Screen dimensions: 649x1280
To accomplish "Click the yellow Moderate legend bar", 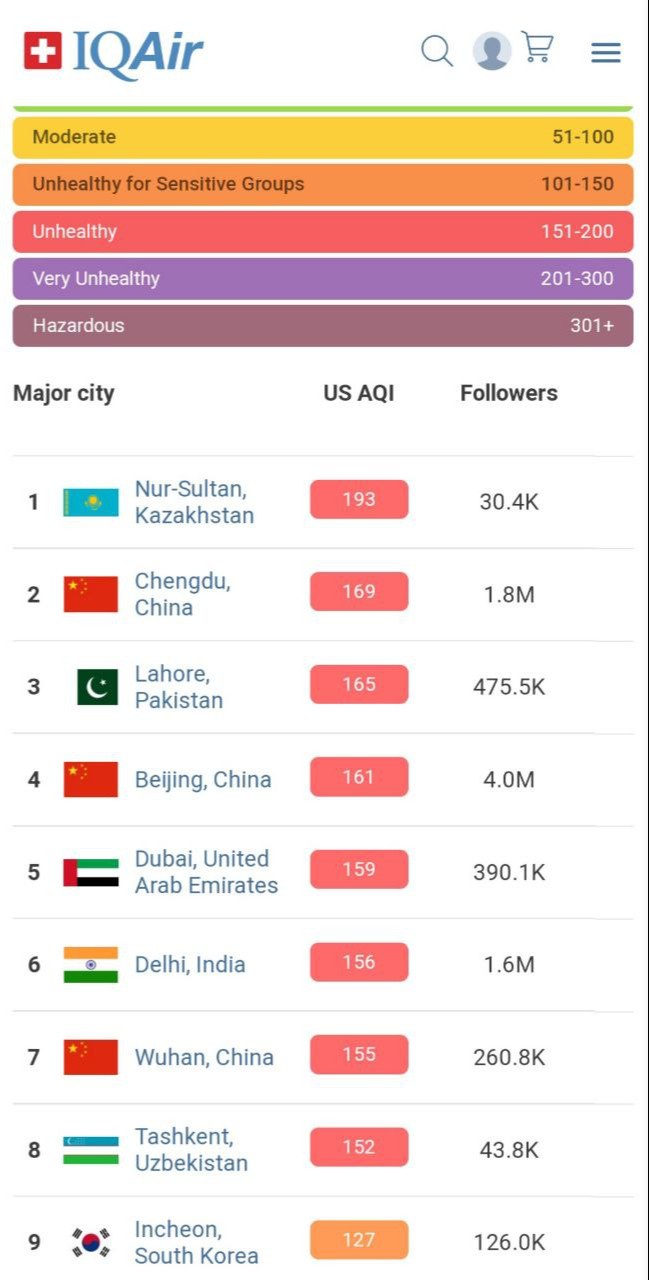I will [323, 137].
